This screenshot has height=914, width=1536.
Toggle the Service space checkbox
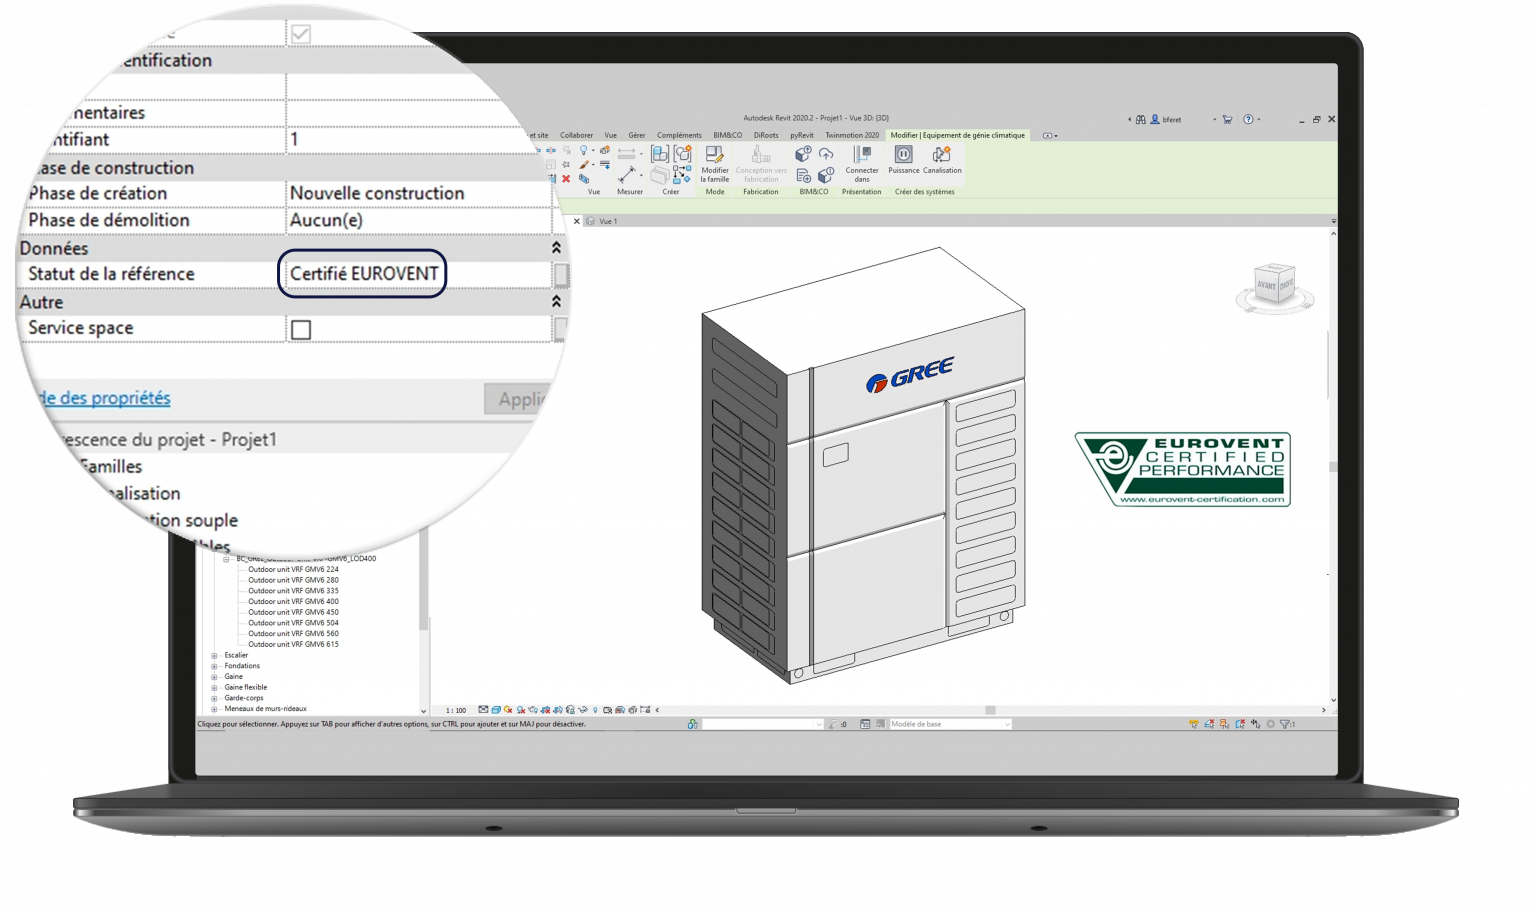point(301,329)
